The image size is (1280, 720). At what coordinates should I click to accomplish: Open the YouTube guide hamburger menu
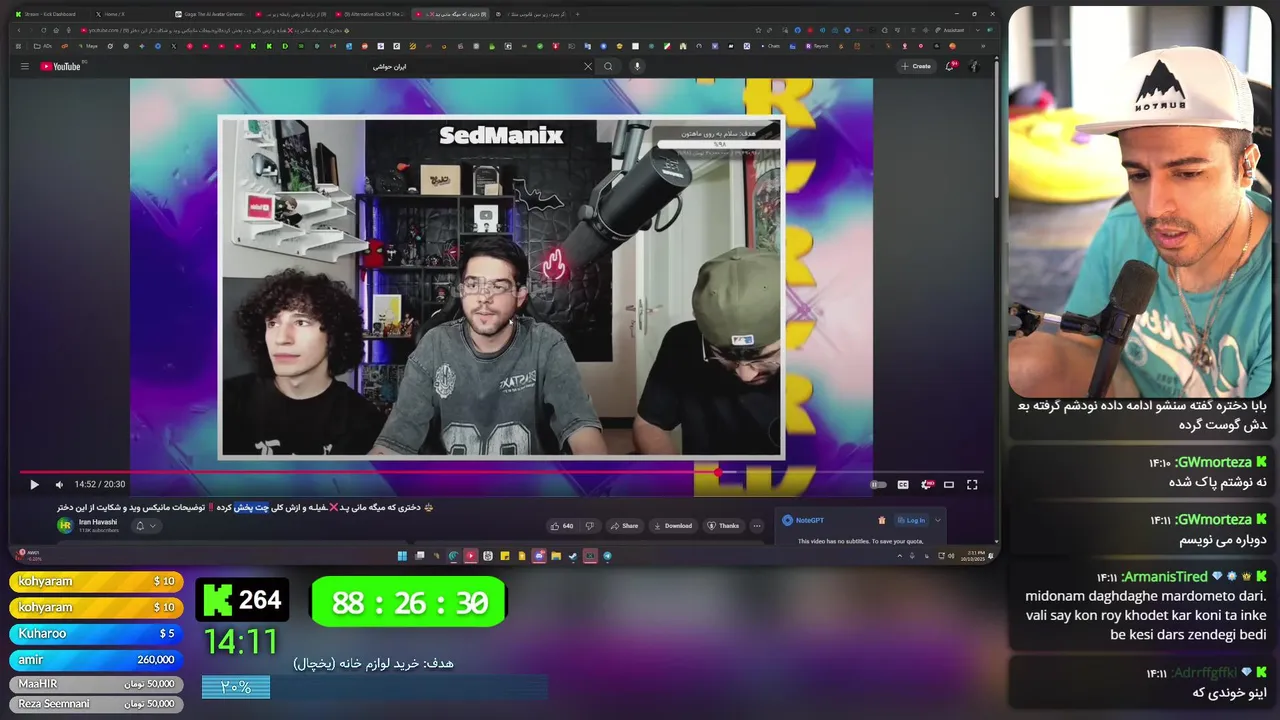25,66
